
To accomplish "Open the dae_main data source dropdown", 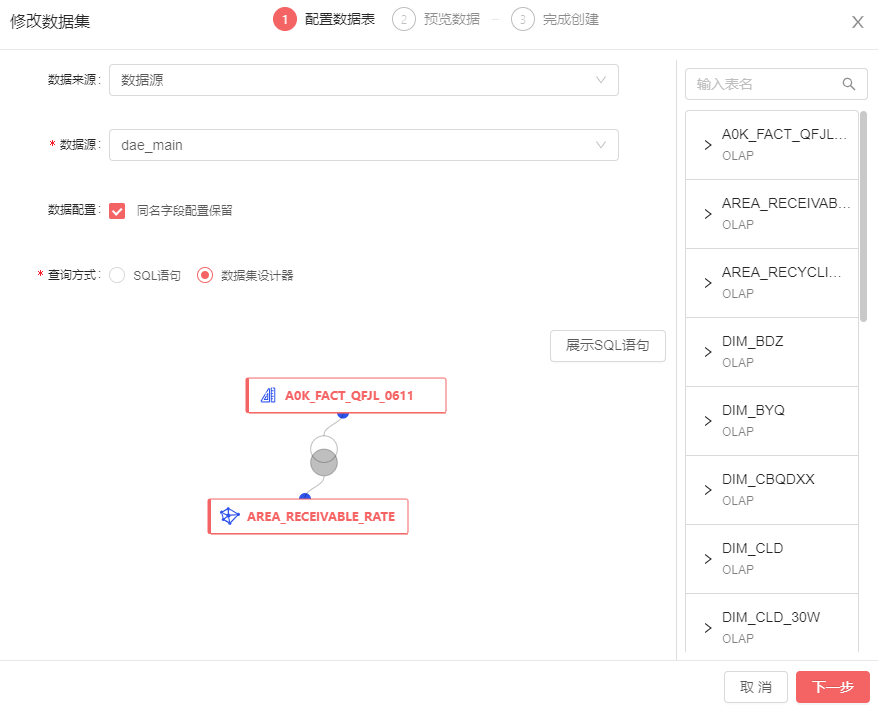I will pyautogui.click(x=363, y=145).
